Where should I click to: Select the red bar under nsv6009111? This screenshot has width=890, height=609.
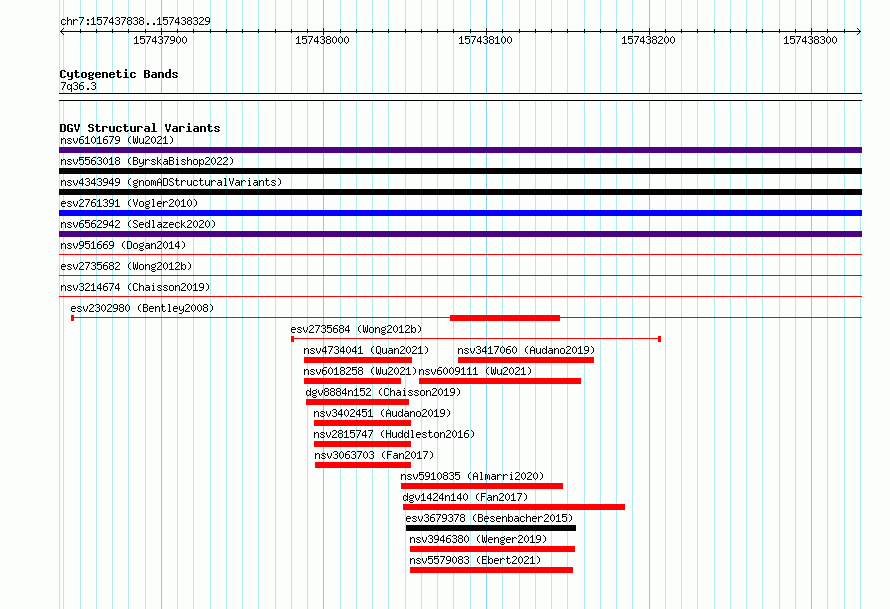499,381
